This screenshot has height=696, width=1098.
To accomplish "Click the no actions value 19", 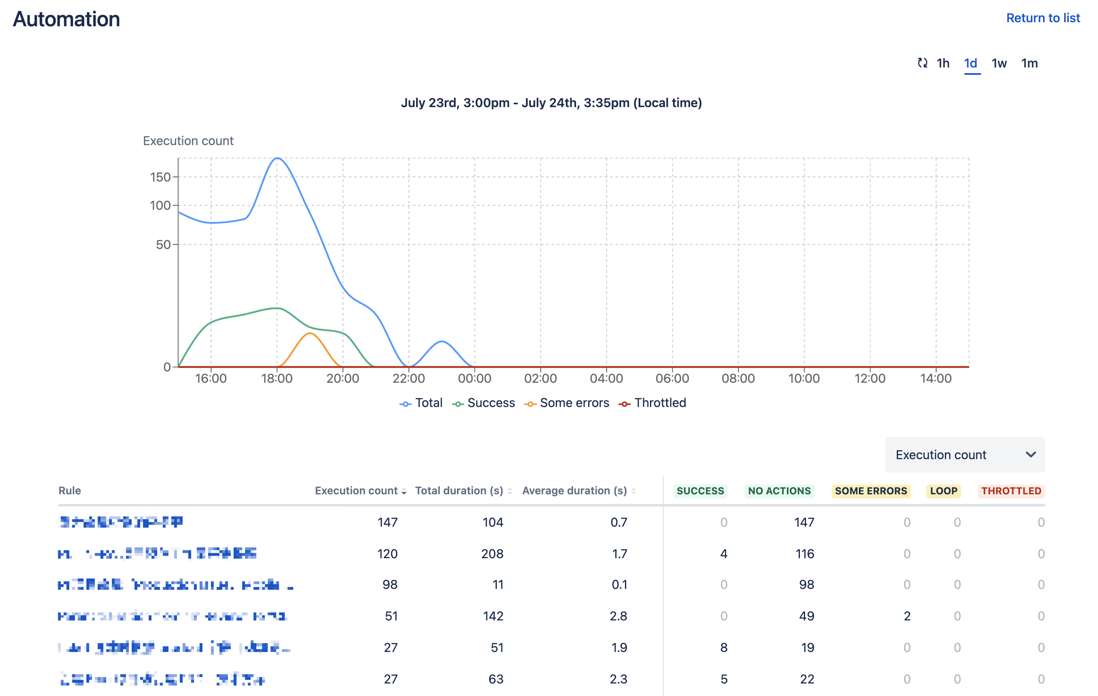I will (x=807, y=648).
